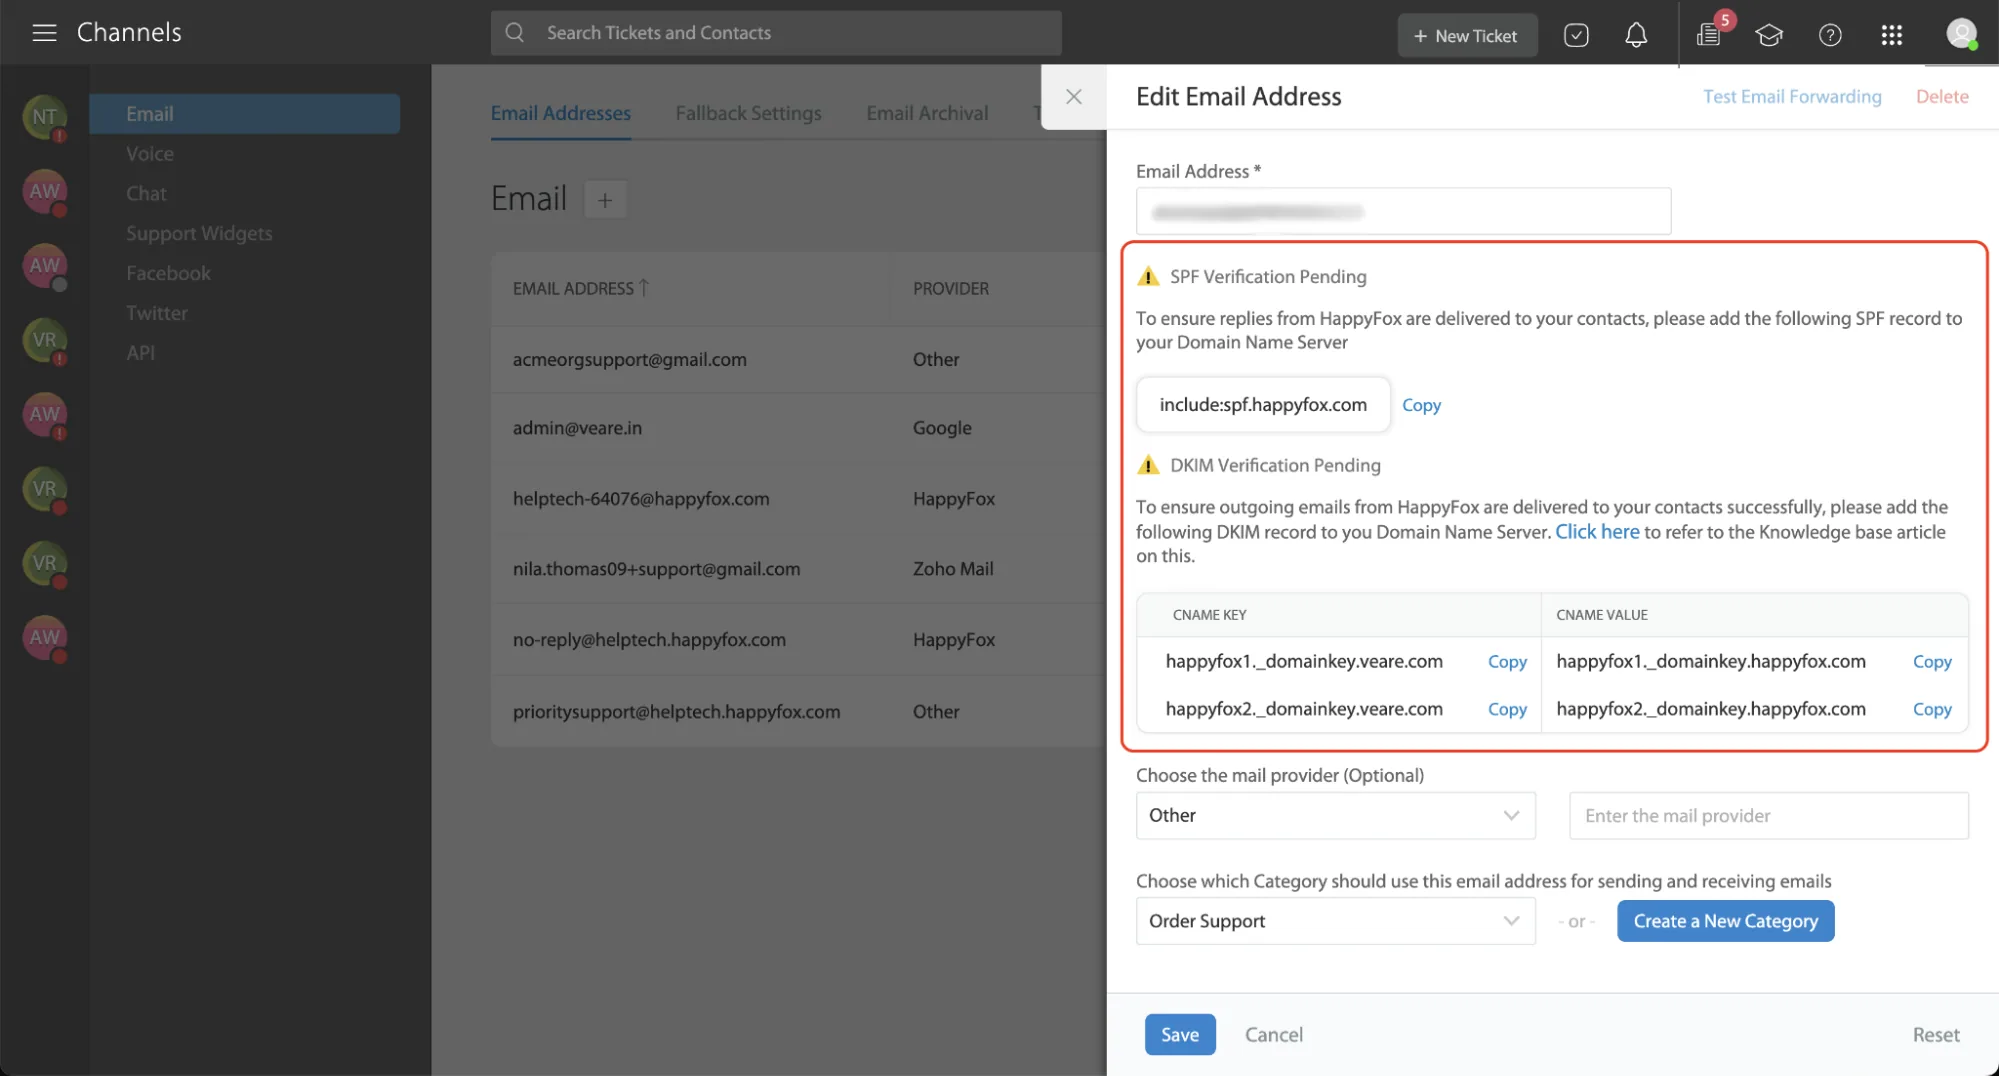1999x1076 pixels.
Task: Open the pending tickets icon with badge
Action: coord(1709,35)
